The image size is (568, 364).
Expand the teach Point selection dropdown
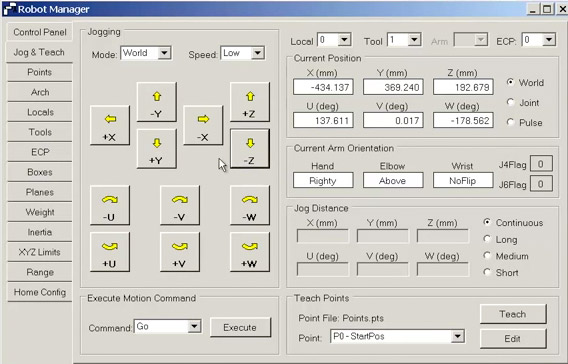[458, 336]
